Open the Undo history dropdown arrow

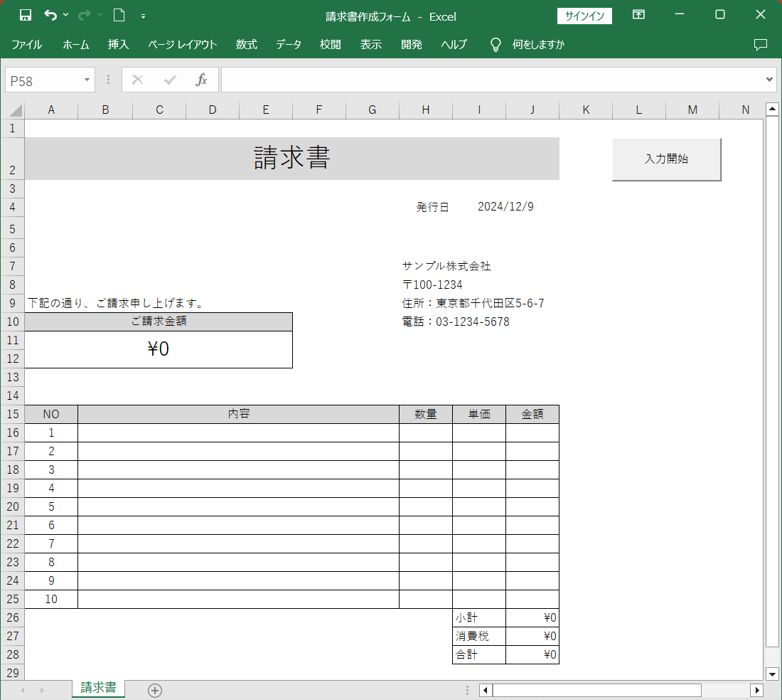point(66,15)
